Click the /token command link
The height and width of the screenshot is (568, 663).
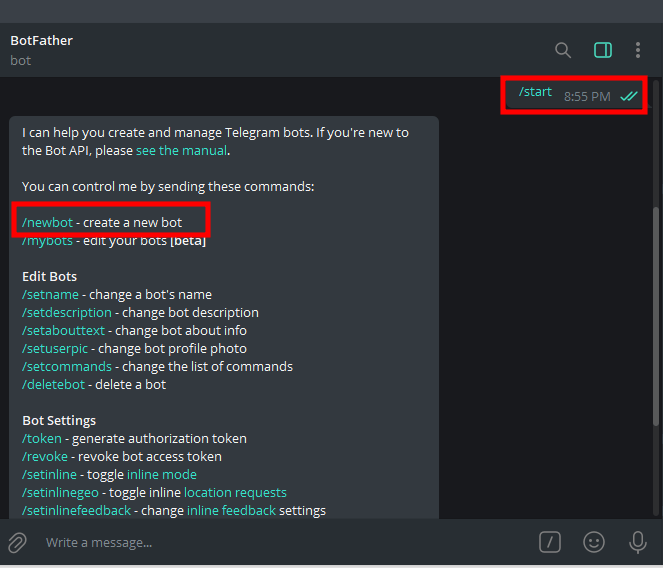coord(42,439)
